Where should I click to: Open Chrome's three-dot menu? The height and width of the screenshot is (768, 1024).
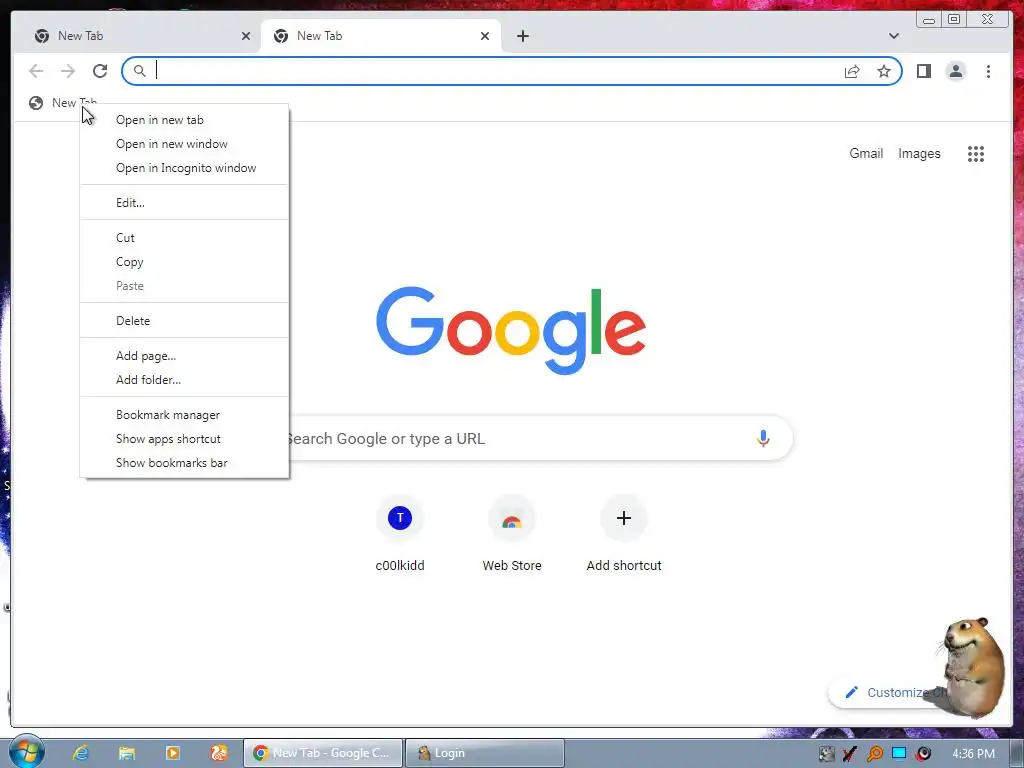(988, 71)
